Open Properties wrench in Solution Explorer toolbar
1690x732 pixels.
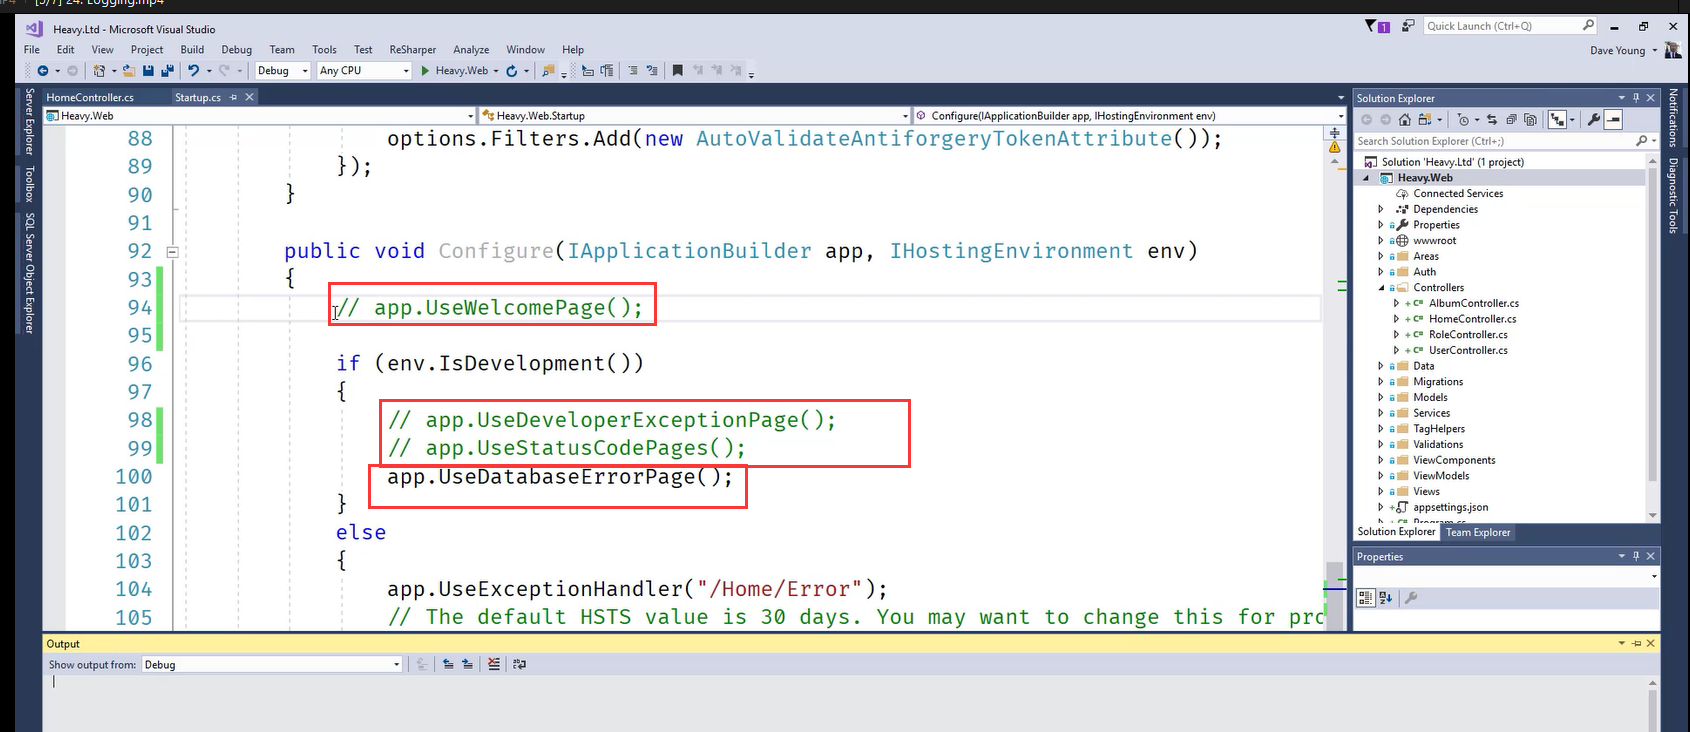1593,119
